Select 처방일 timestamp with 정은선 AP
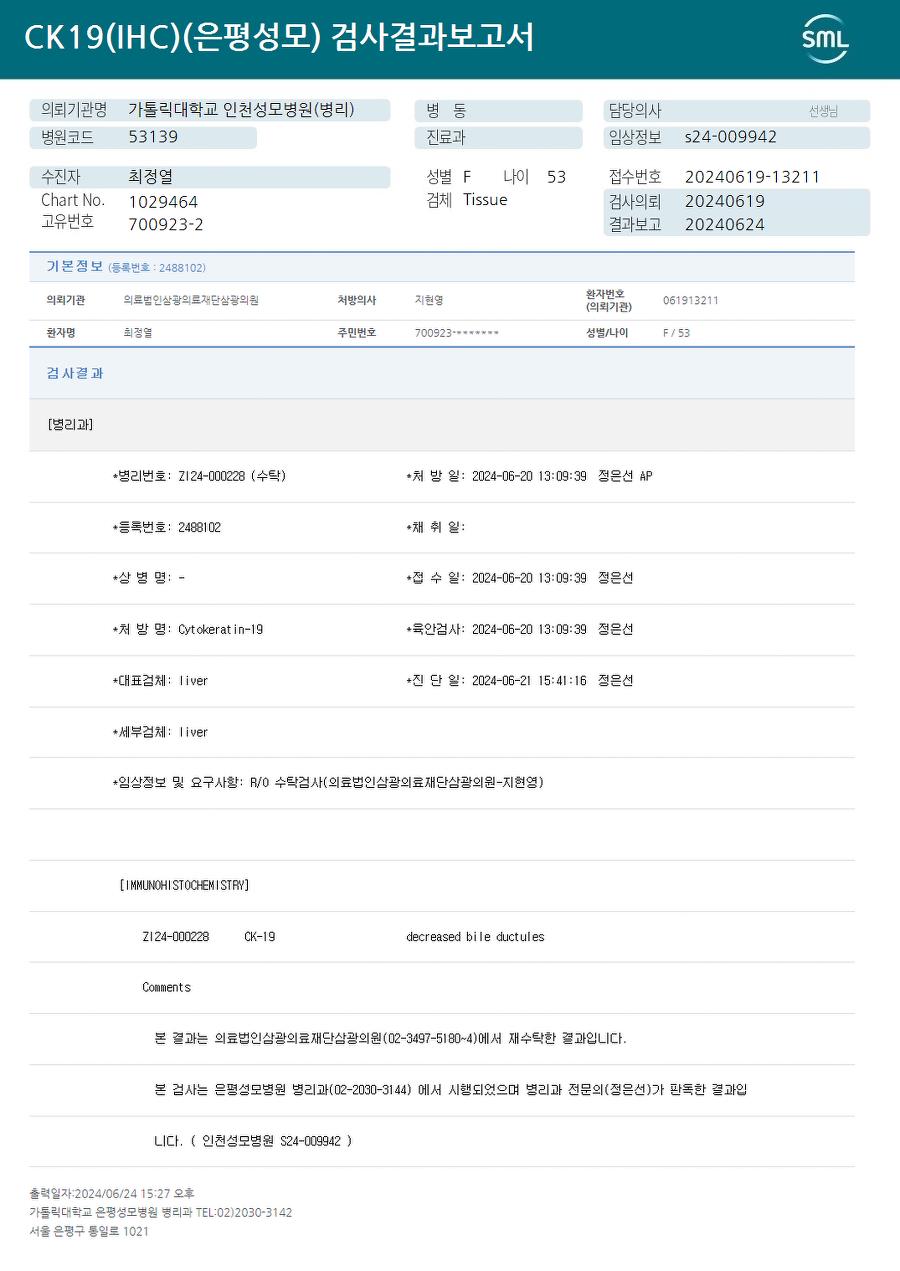Image resolution: width=900 pixels, height=1271 pixels. coord(529,476)
